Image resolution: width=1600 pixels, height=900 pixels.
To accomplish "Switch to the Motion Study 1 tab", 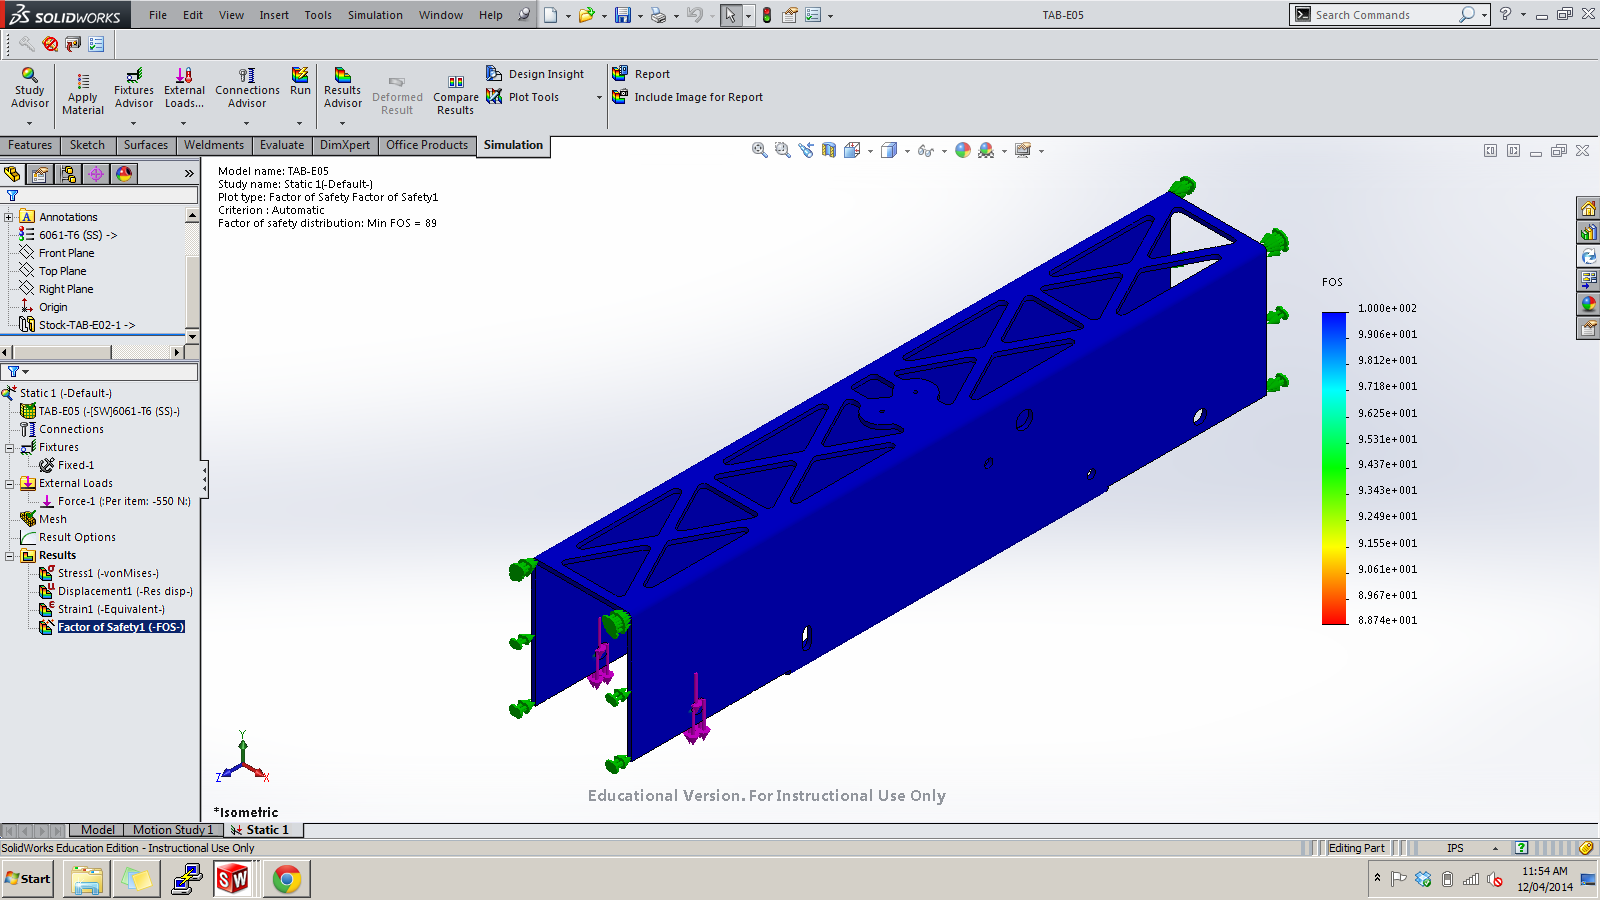I will [x=172, y=829].
